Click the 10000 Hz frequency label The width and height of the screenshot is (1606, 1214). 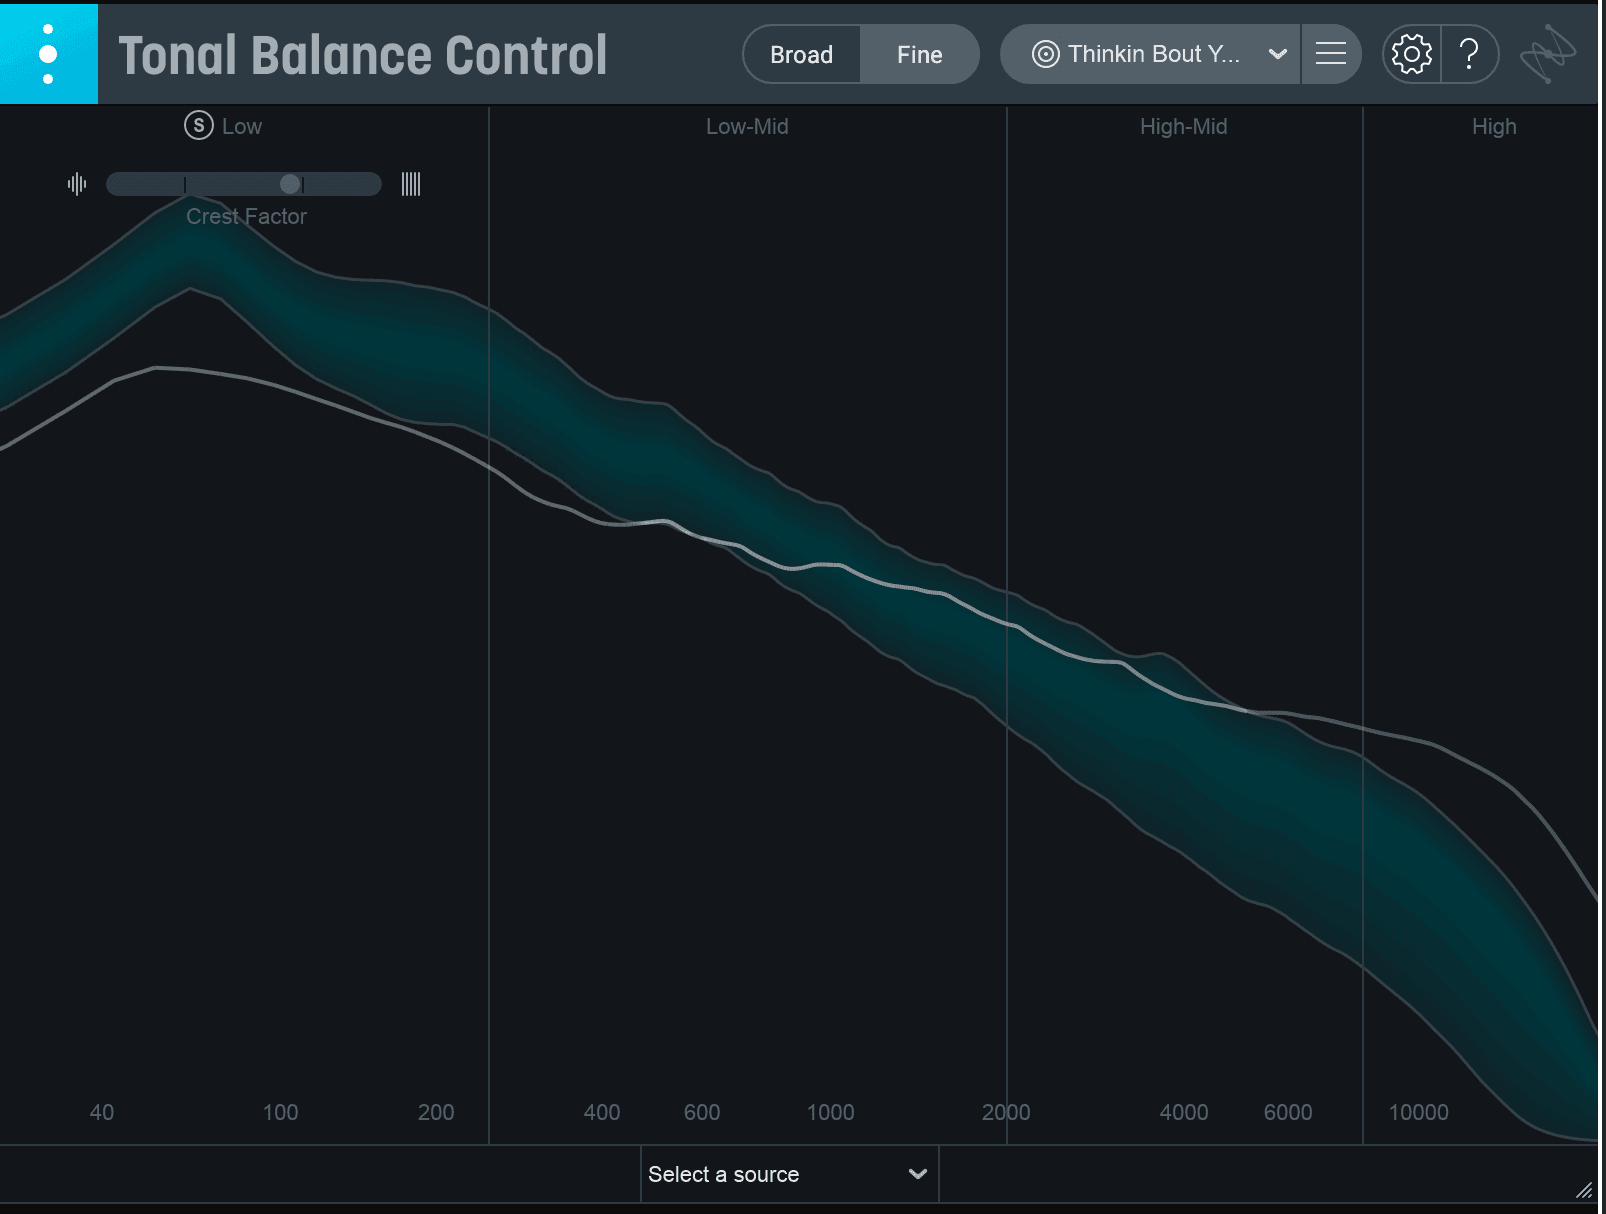[1418, 1112]
